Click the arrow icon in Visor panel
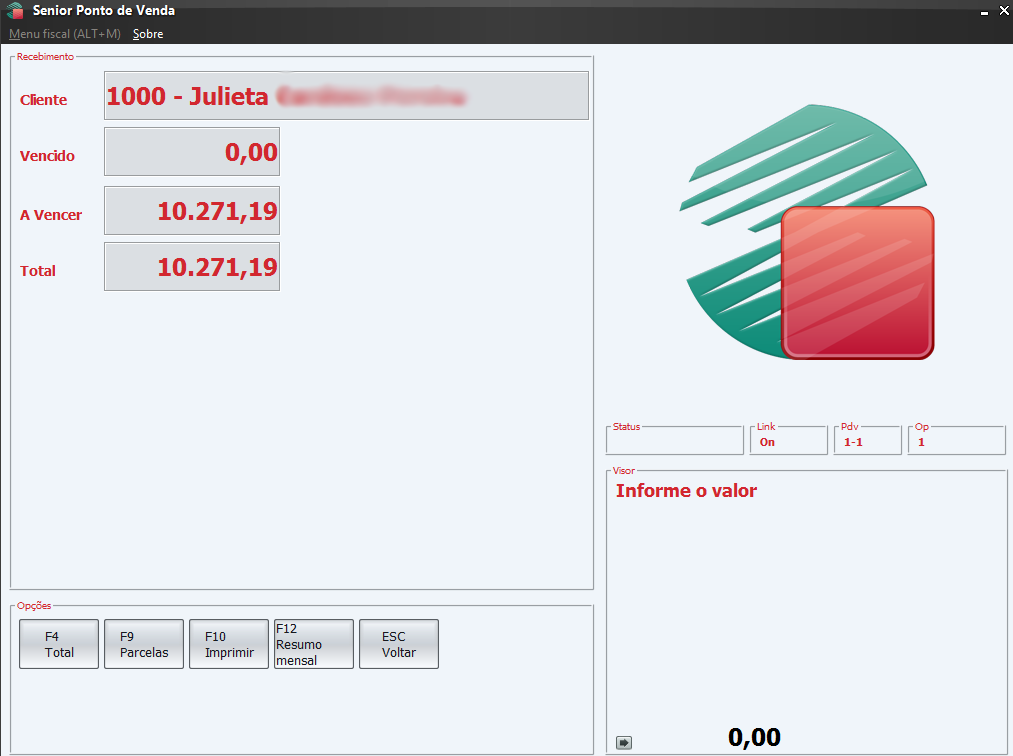The height and width of the screenshot is (756, 1013). point(623,742)
